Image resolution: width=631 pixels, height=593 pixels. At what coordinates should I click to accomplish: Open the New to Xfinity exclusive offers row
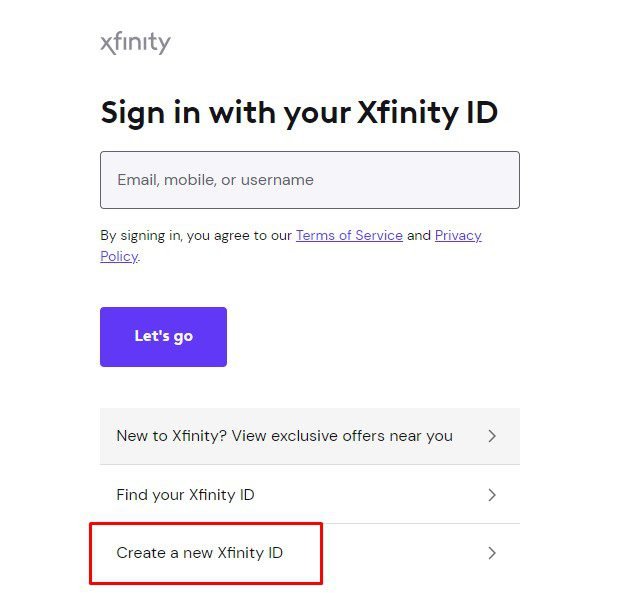(x=284, y=436)
